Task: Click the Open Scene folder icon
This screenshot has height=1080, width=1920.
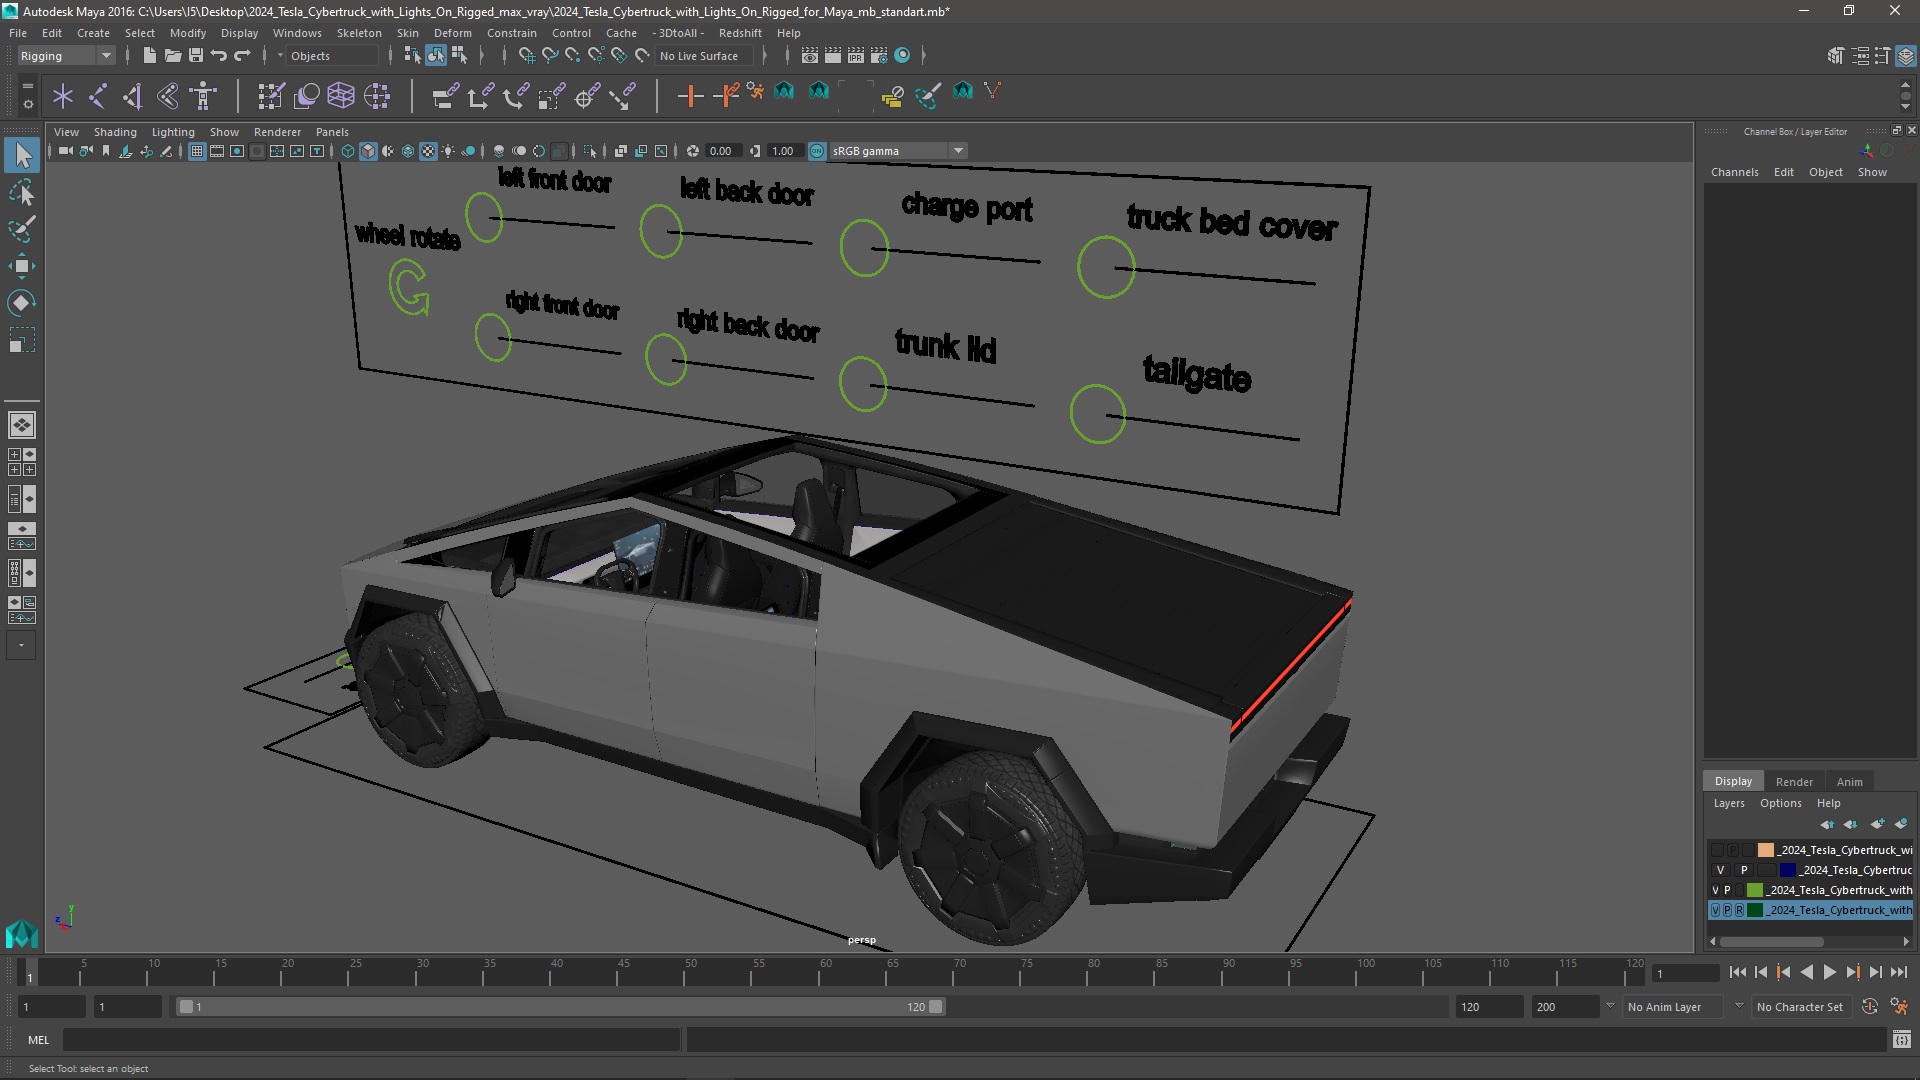Action: [172, 55]
